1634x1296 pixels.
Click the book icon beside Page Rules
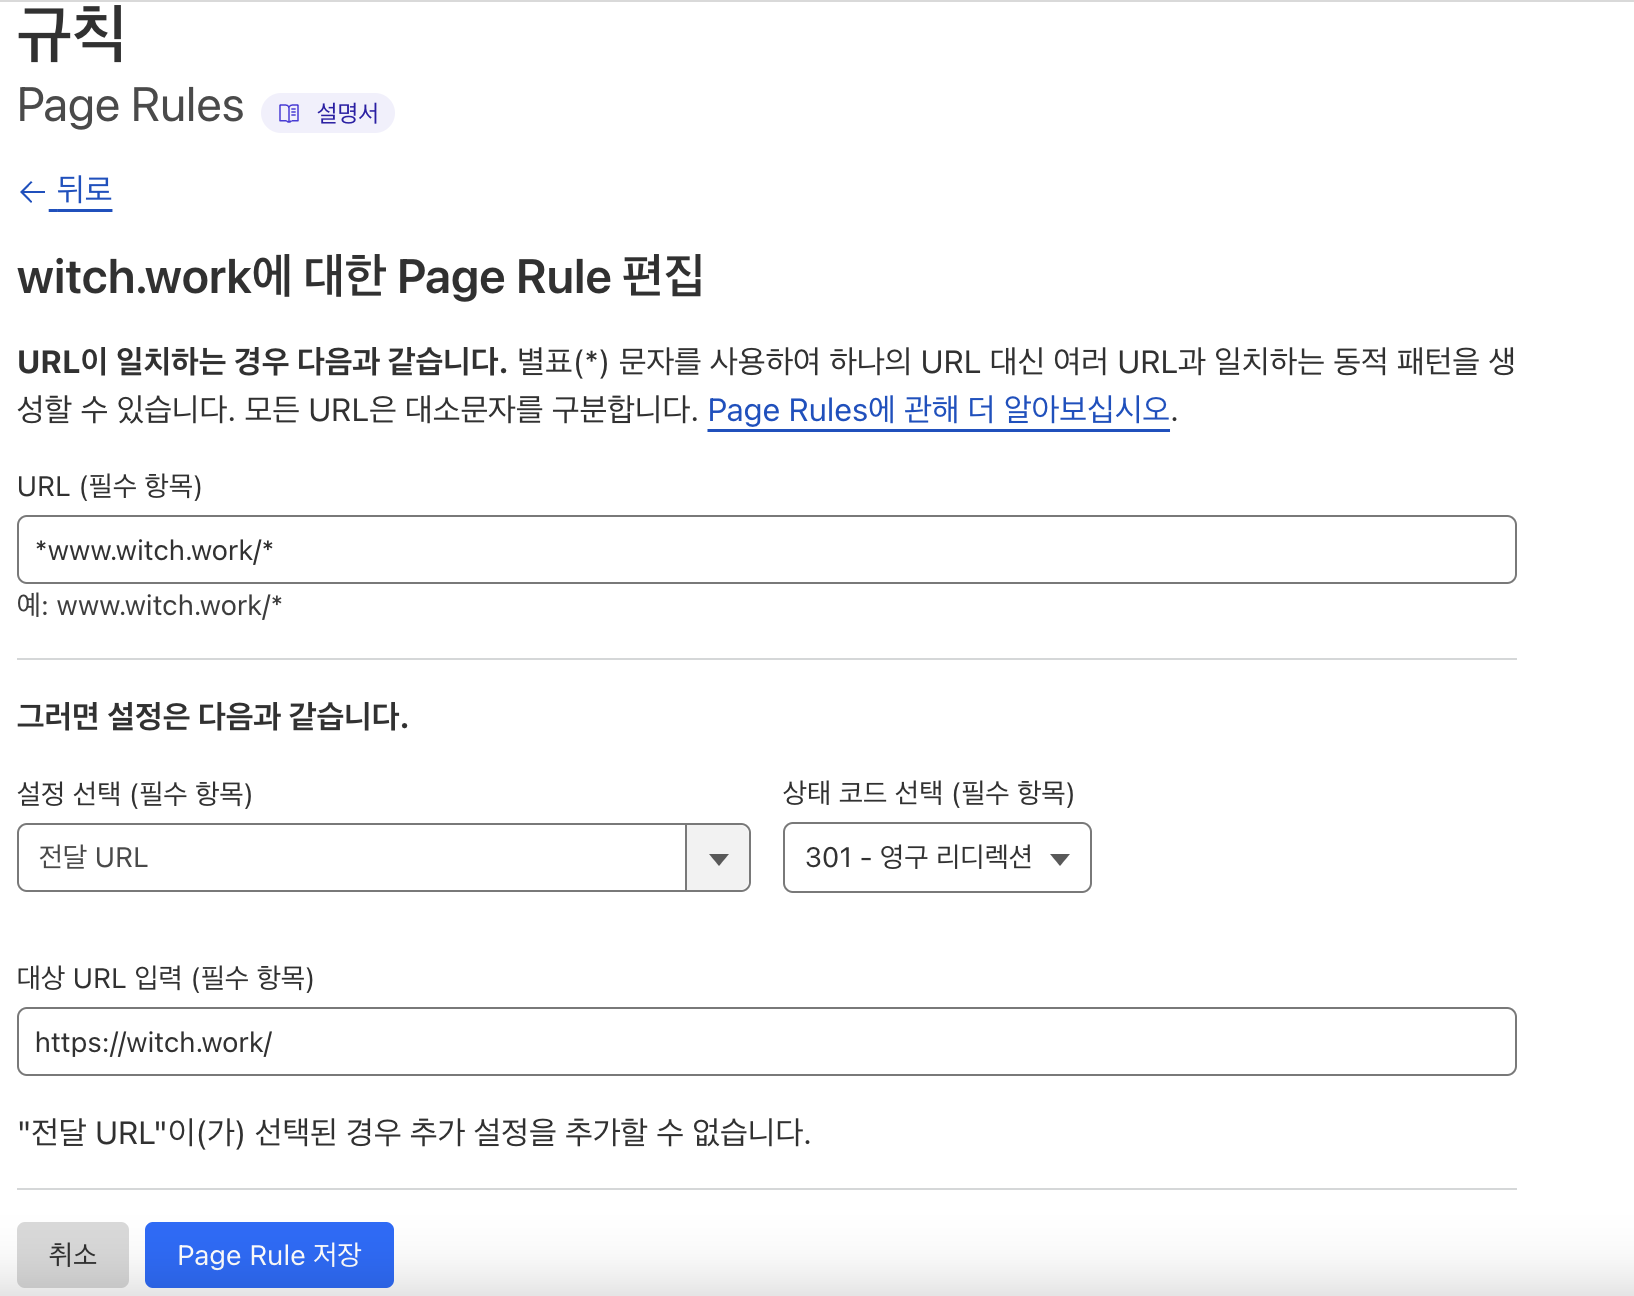[x=289, y=113]
